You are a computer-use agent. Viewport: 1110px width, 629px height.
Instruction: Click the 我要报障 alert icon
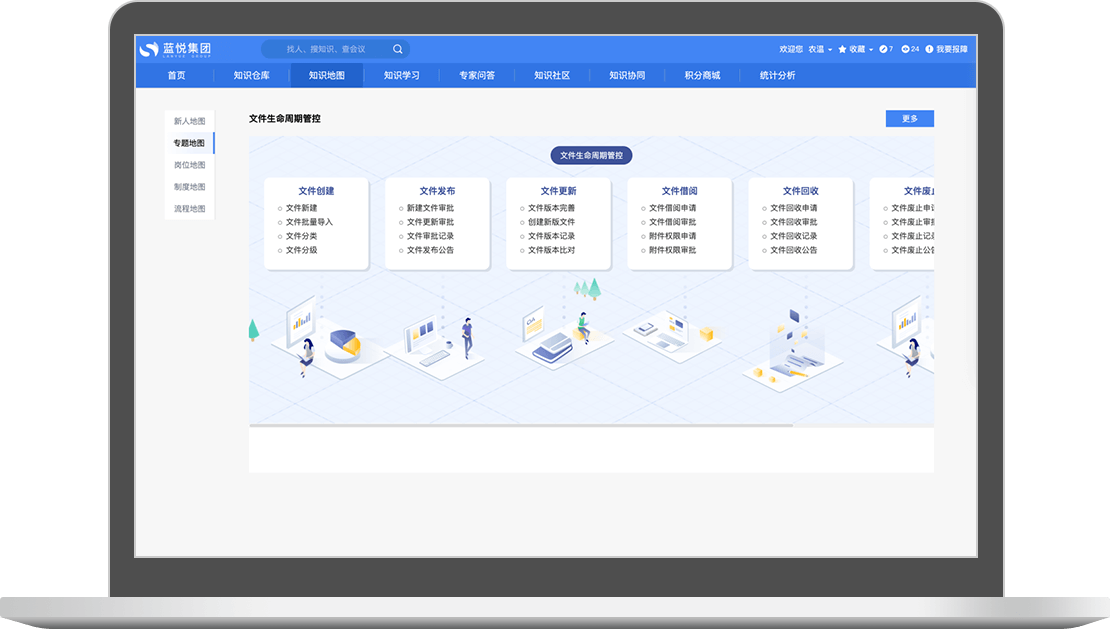(x=929, y=49)
